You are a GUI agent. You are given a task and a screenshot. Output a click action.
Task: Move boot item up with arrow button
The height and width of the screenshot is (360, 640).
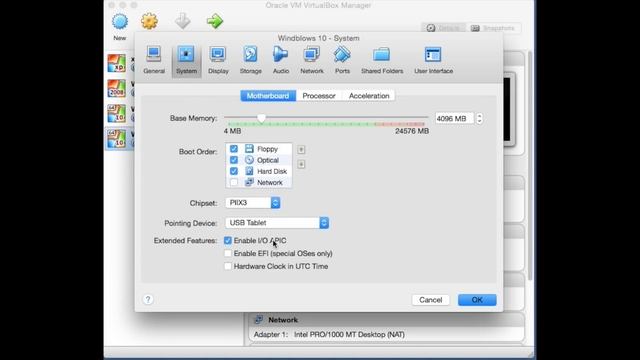[301, 150]
